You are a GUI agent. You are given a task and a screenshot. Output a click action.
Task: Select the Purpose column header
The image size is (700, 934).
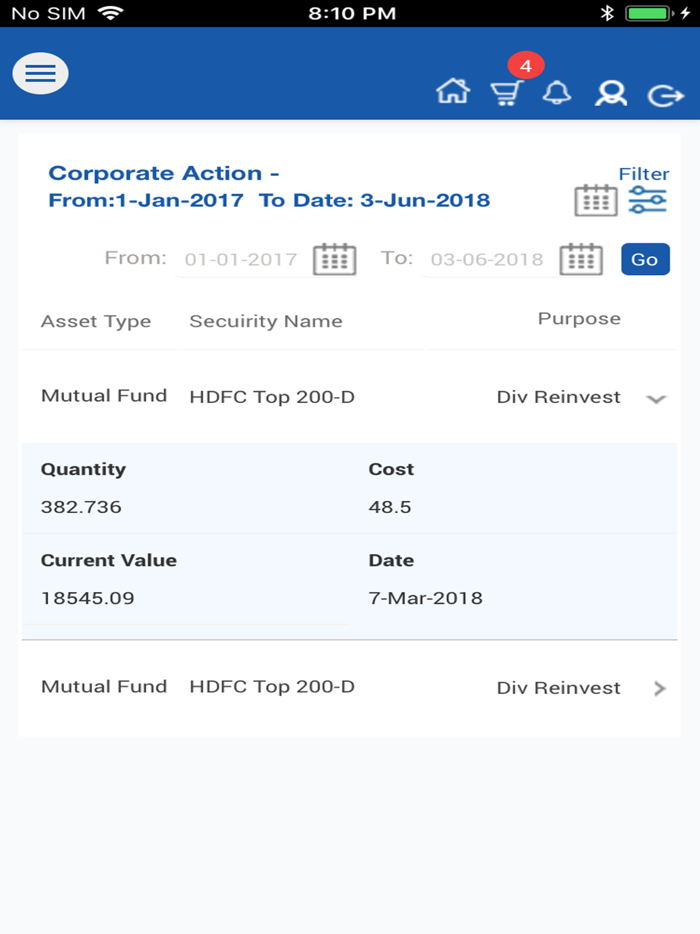click(579, 318)
